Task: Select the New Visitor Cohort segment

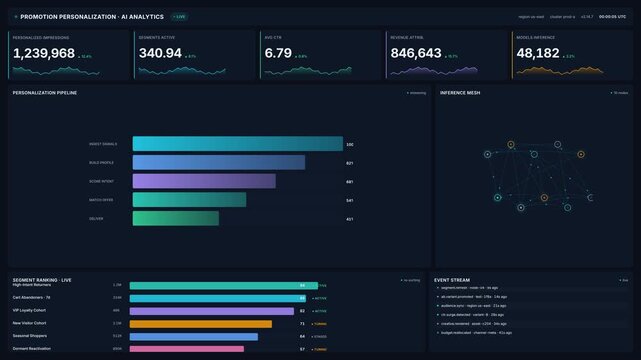Action: [170, 324]
